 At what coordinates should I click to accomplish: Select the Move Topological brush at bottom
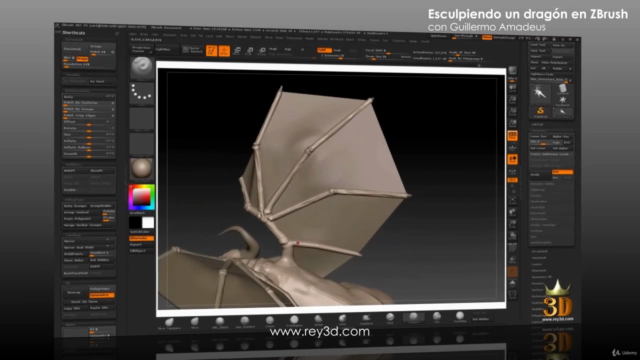click(x=169, y=324)
